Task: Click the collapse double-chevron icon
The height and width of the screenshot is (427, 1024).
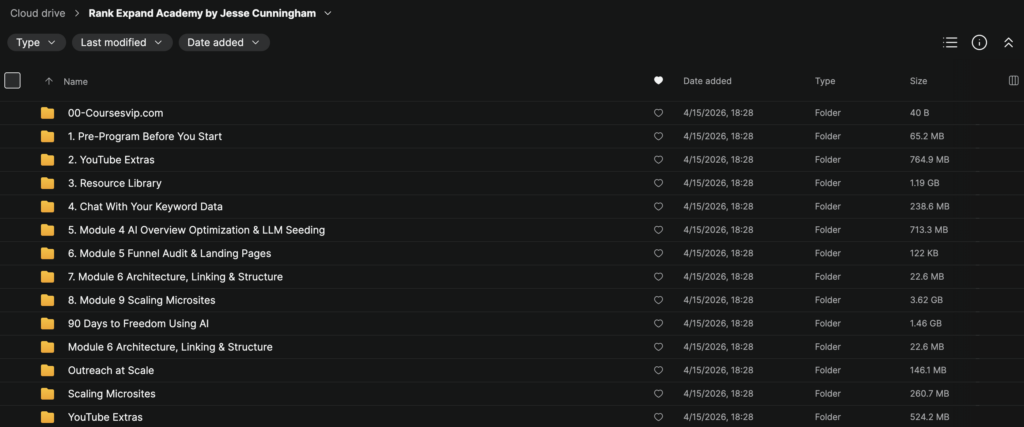Action: (x=1008, y=42)
